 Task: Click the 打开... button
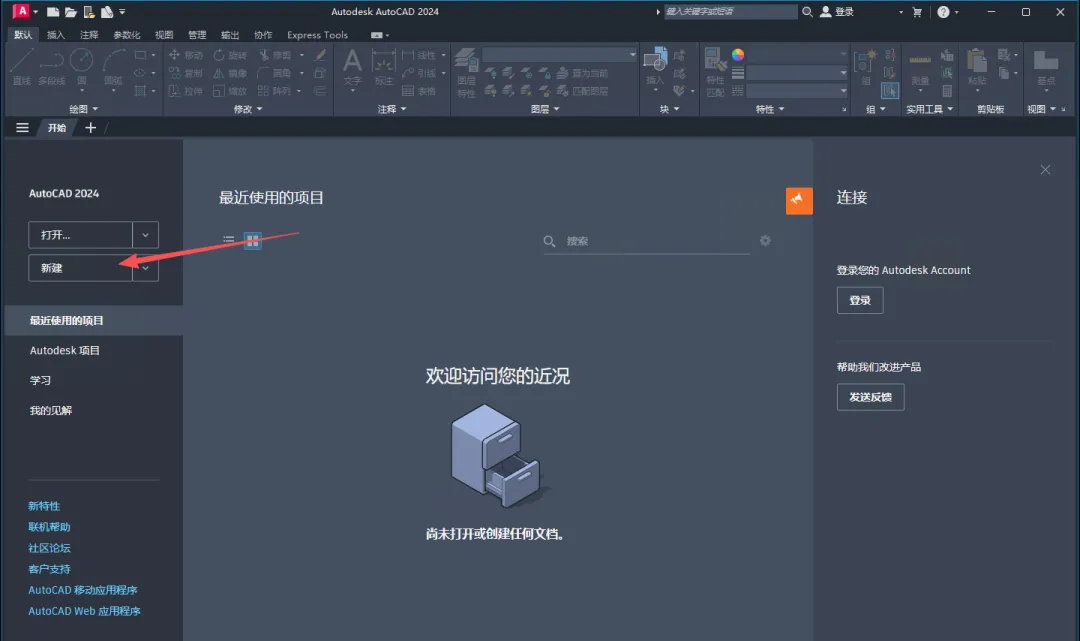(x=81, y=235)
